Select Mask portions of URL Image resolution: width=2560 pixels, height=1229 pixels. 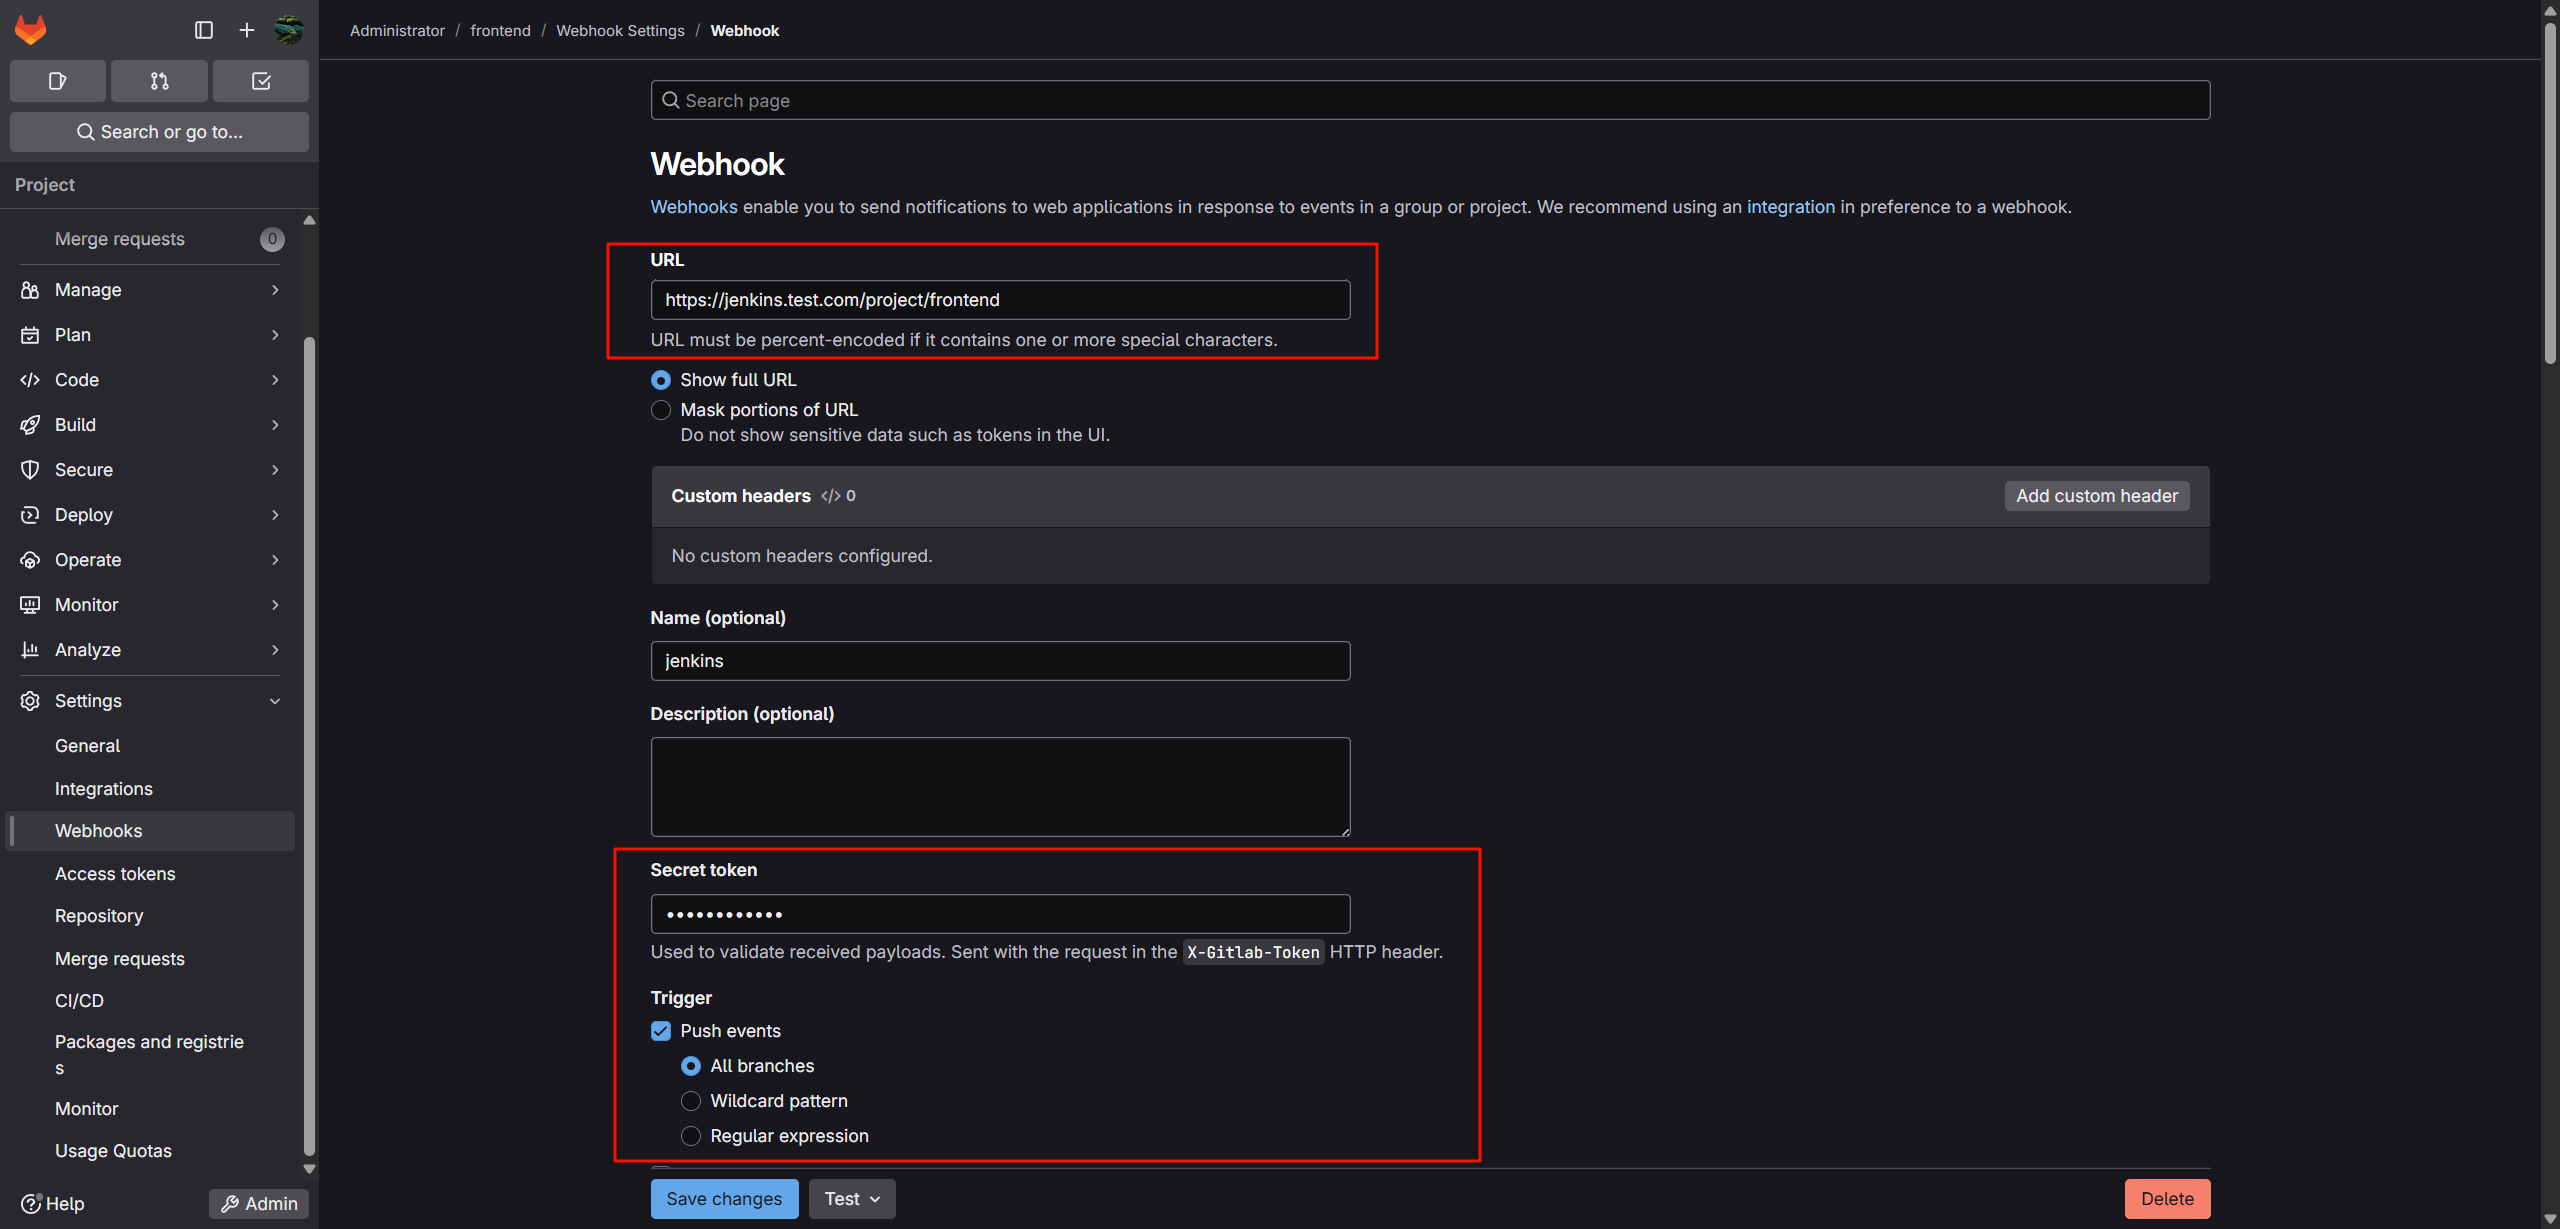661,410
